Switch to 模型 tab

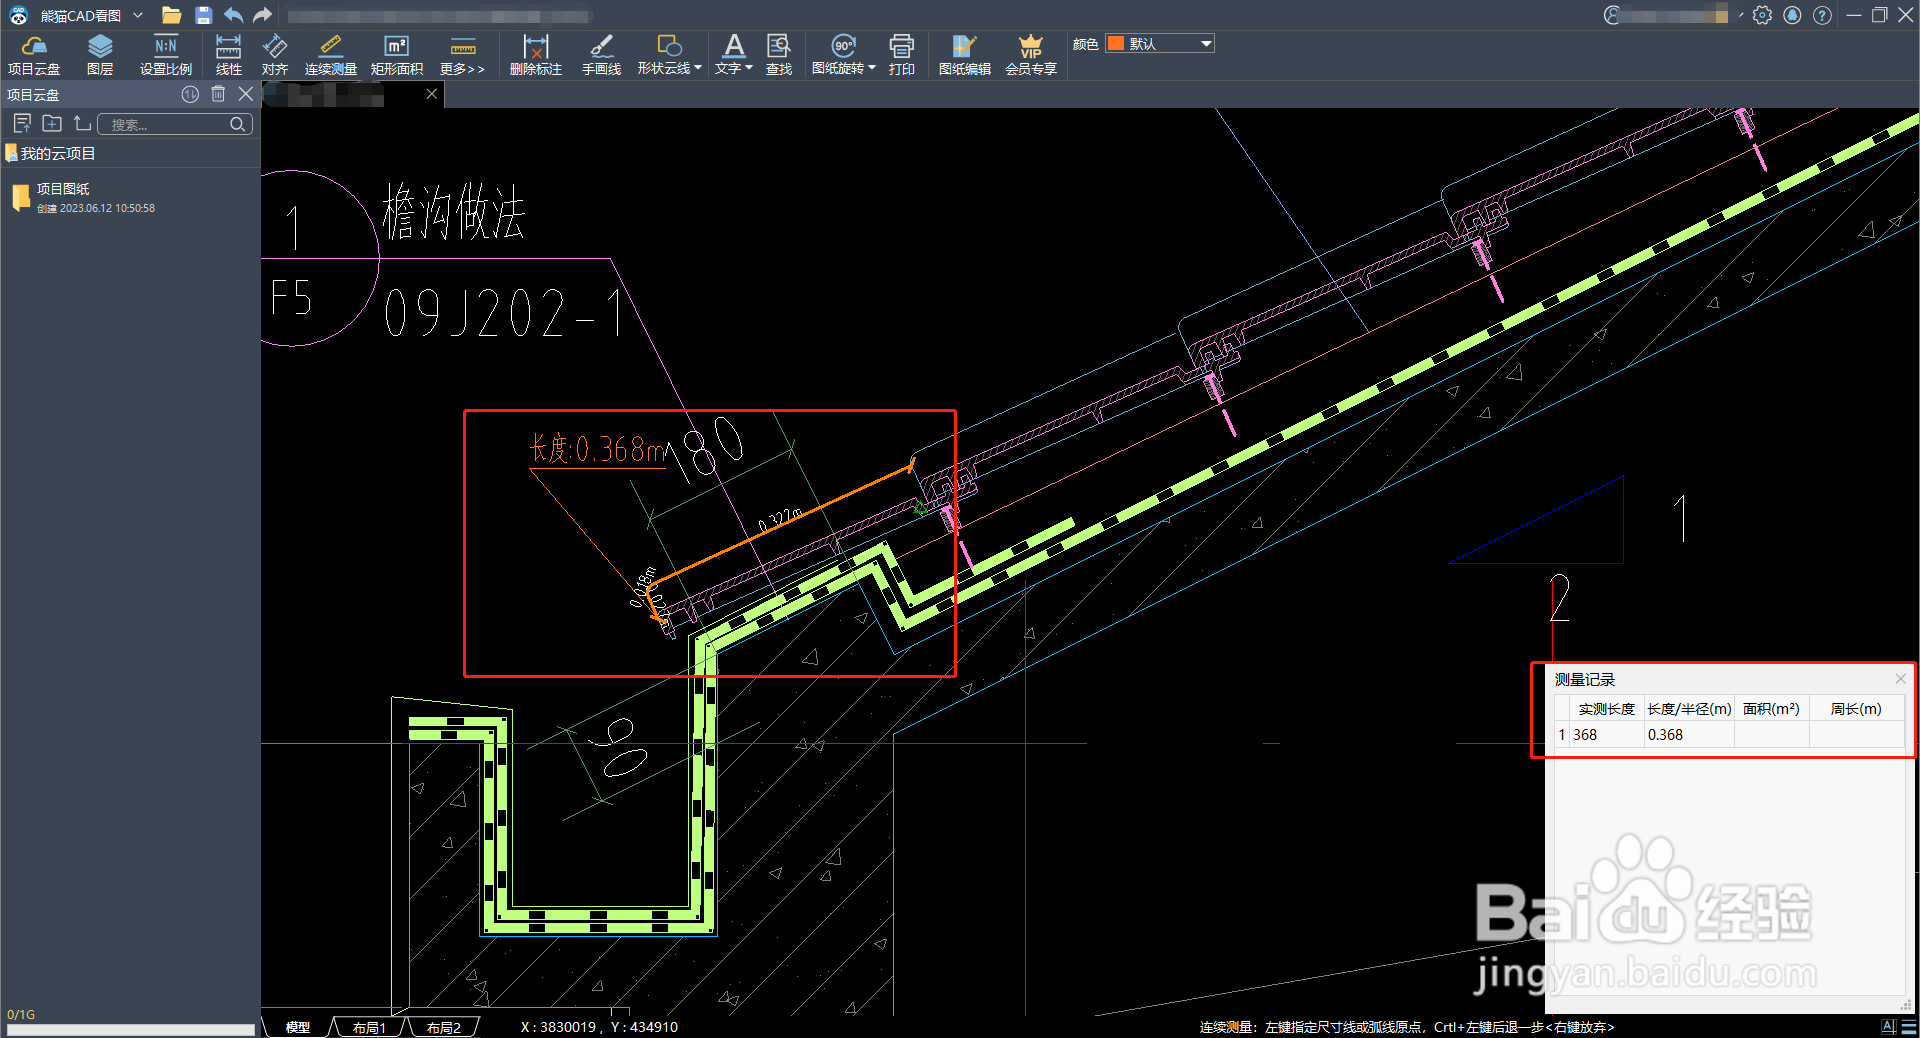point(297,1027)
